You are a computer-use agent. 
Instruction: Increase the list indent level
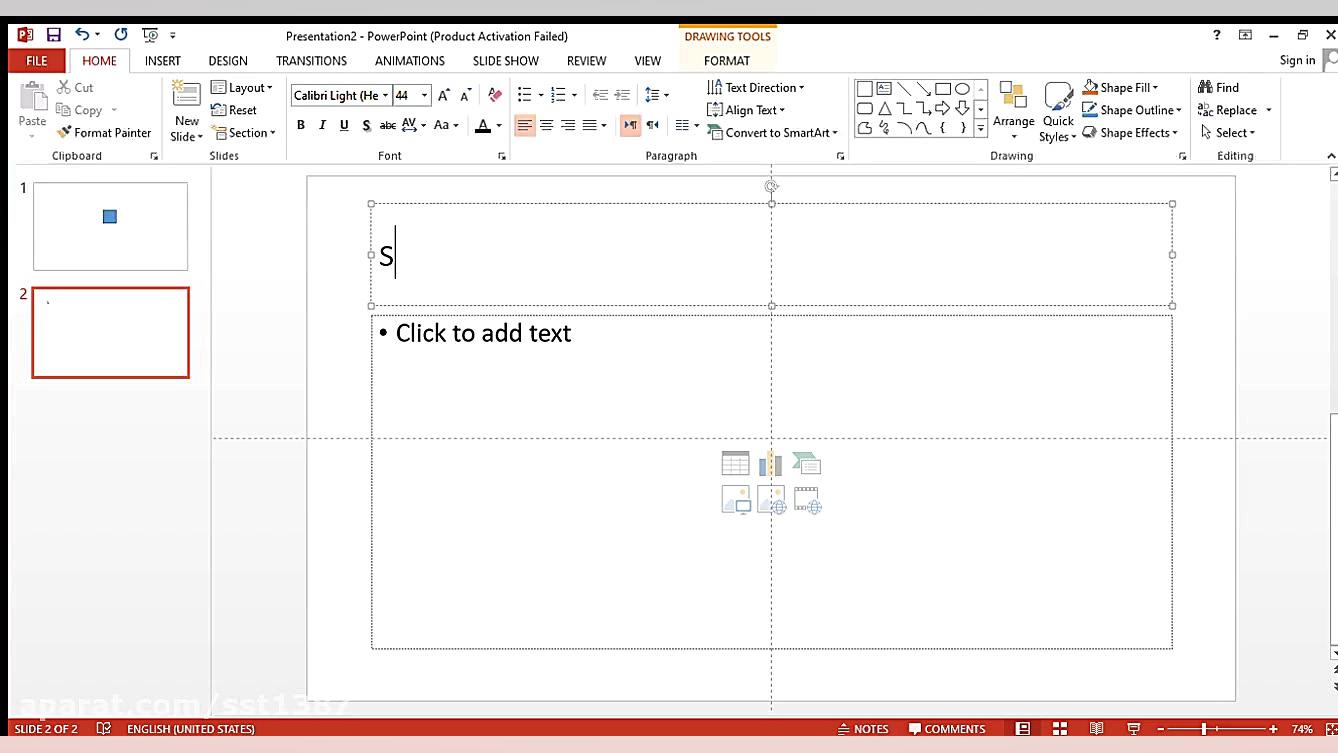(622, 95)
